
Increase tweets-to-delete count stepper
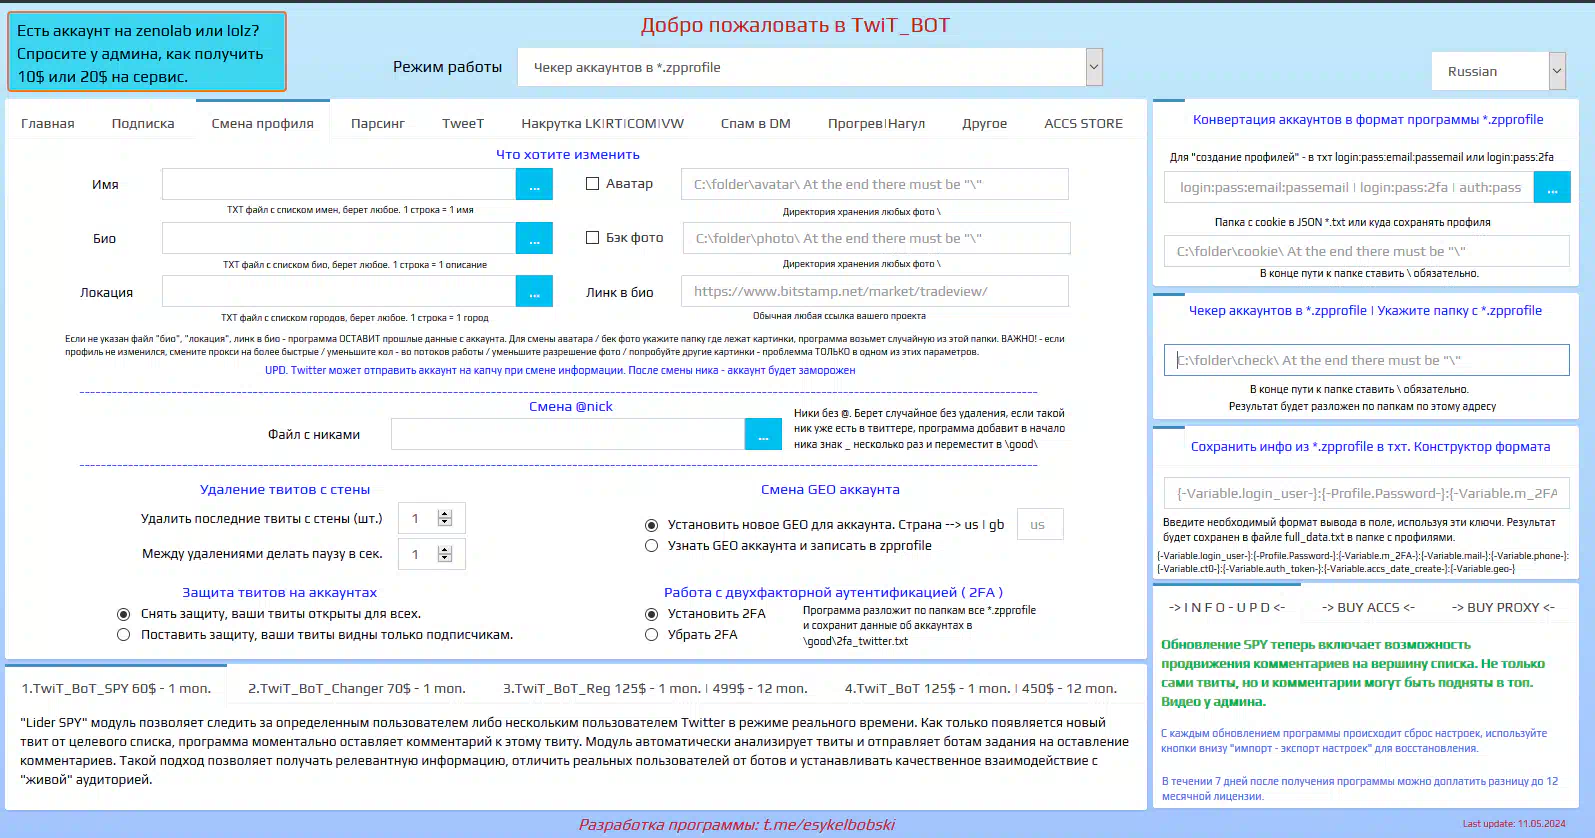(x=445, y=514)
